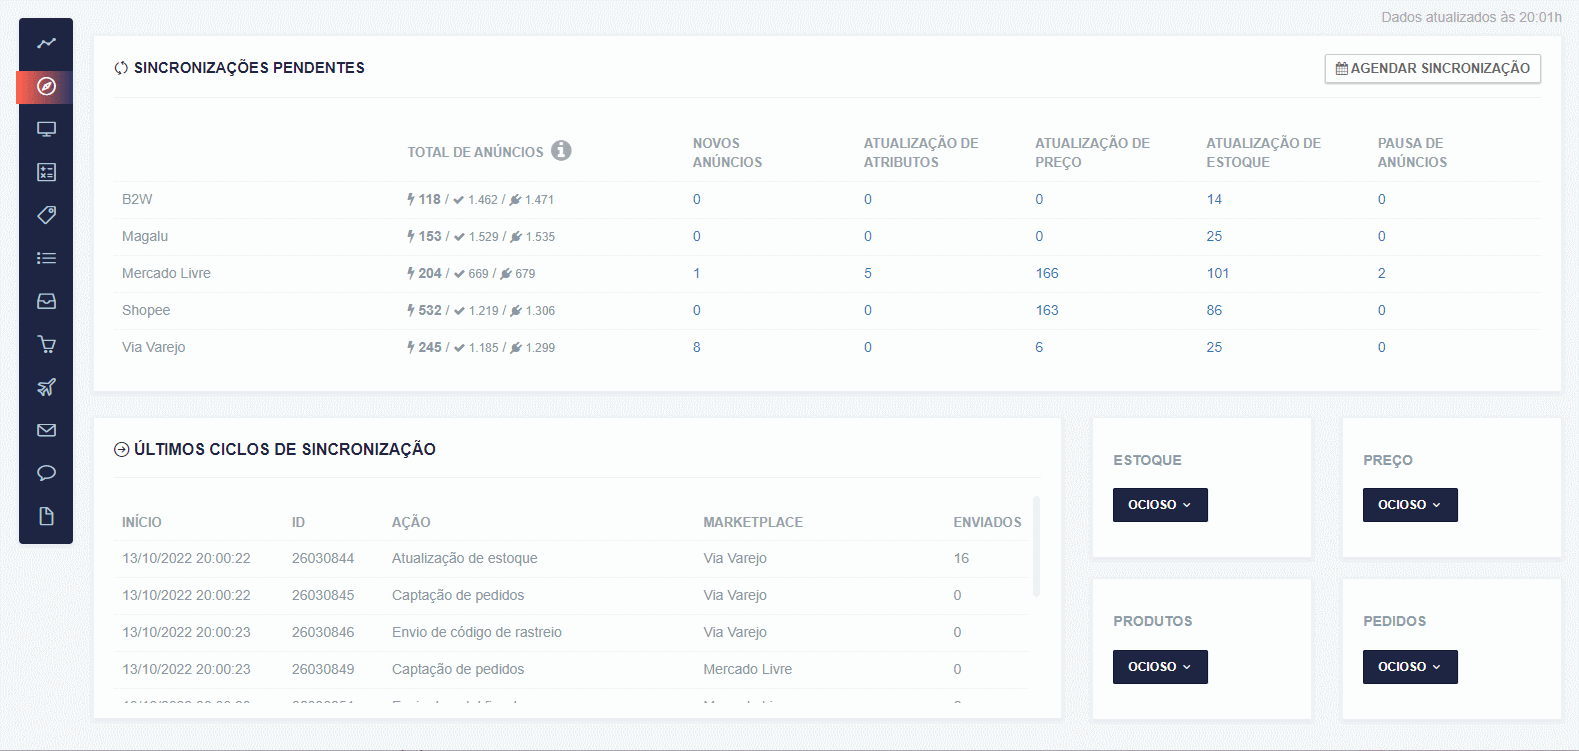Open the document file sidebar icon

click(46, 516)
